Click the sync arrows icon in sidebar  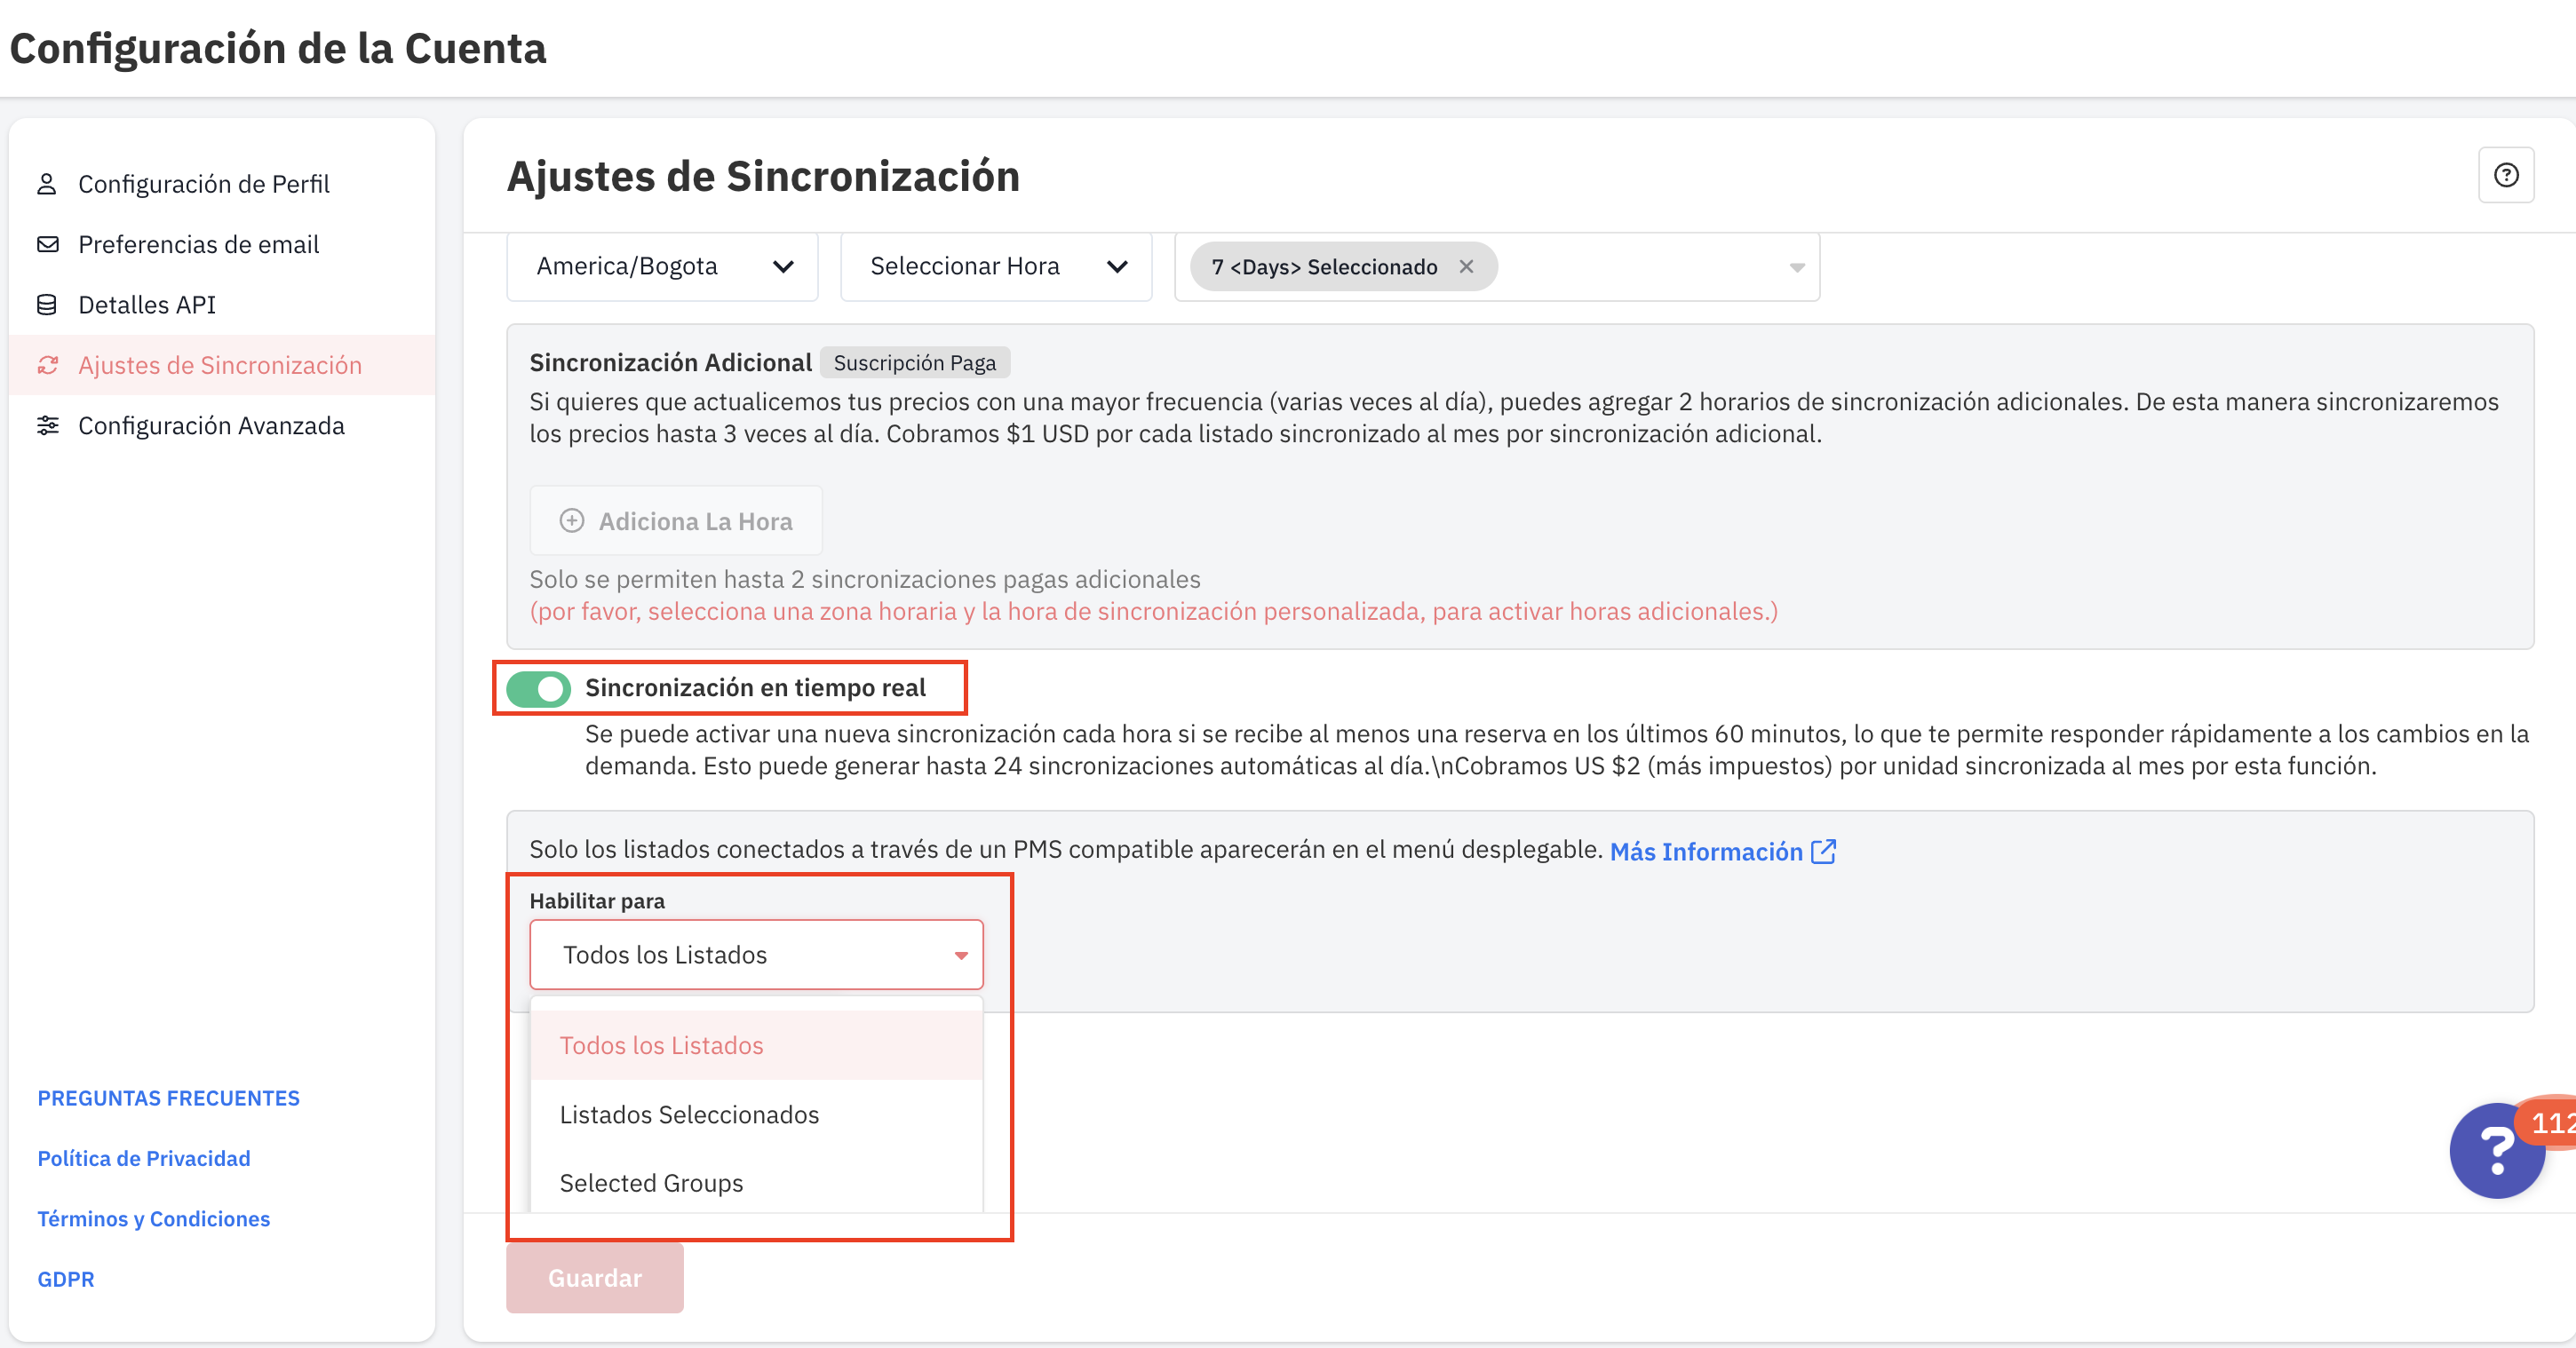(47, 365)
